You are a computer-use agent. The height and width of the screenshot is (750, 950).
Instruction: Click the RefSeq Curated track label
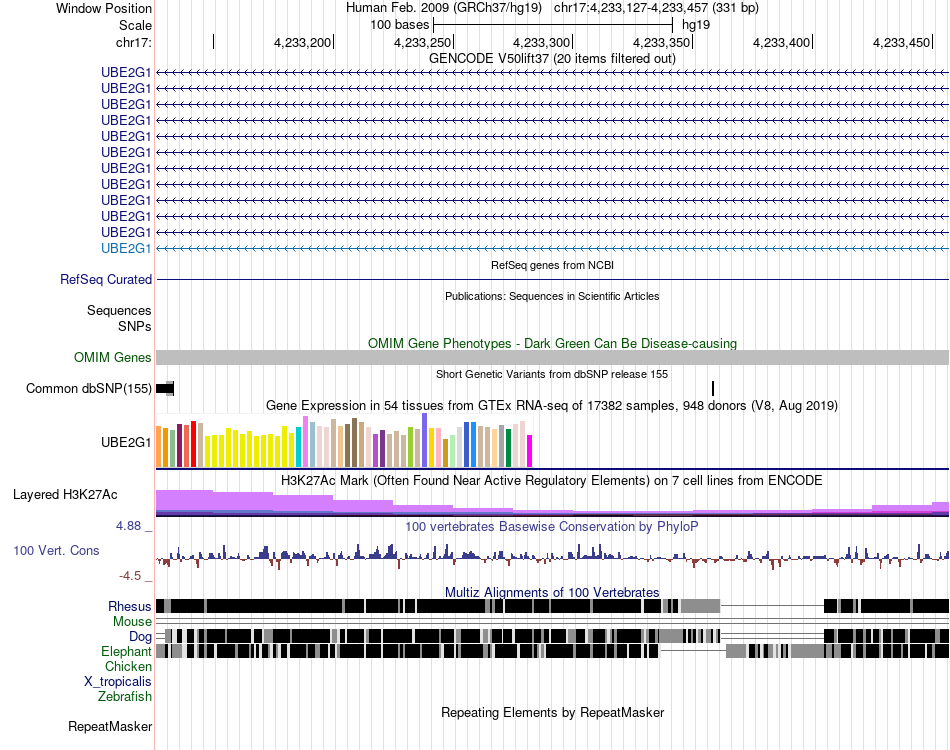click(x=106, y=279)
